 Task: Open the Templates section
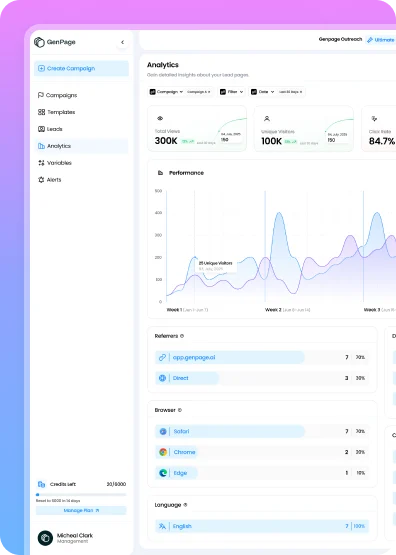pos(57,112)
